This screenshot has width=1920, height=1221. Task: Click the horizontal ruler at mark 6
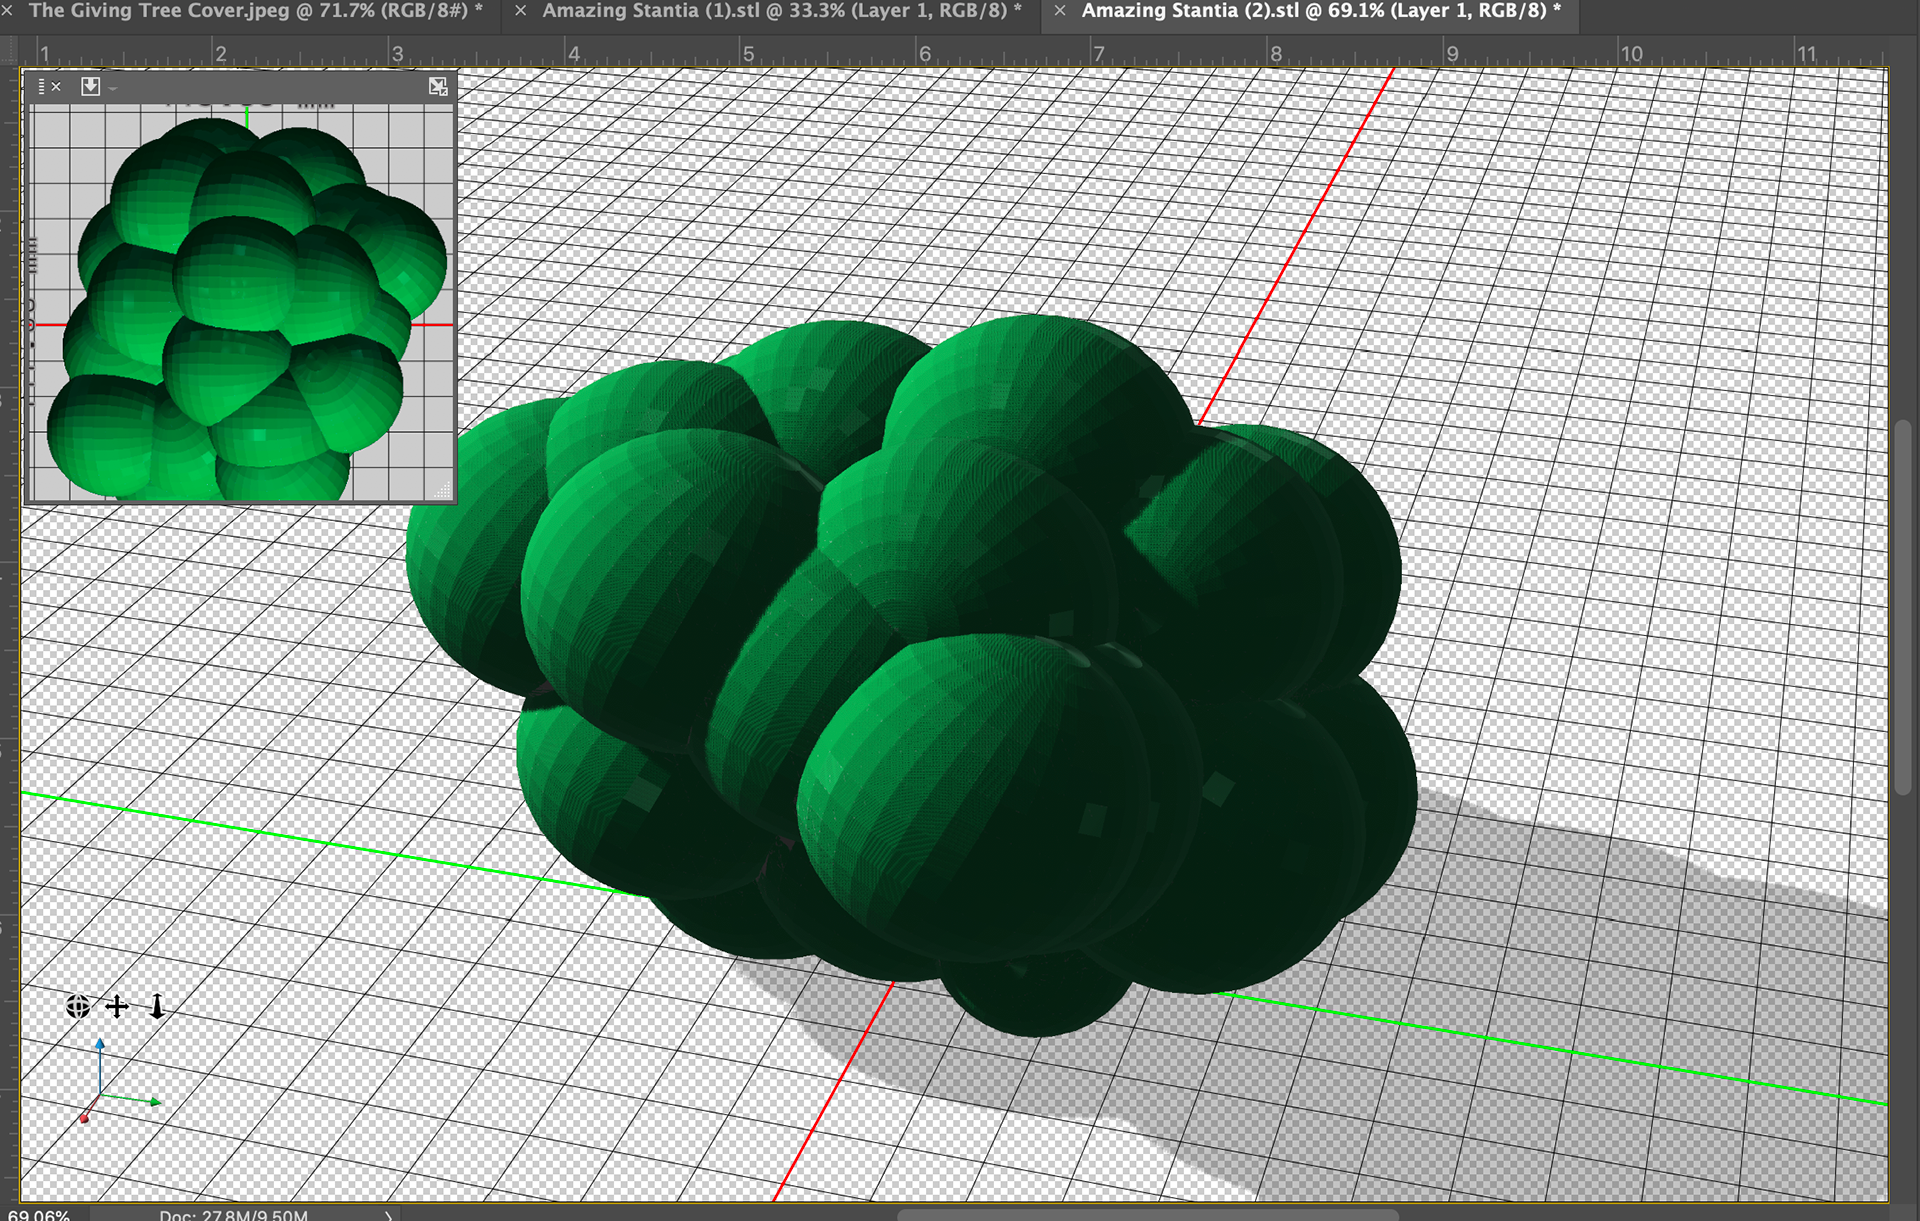pyautogui.click(x=924, y=53)
